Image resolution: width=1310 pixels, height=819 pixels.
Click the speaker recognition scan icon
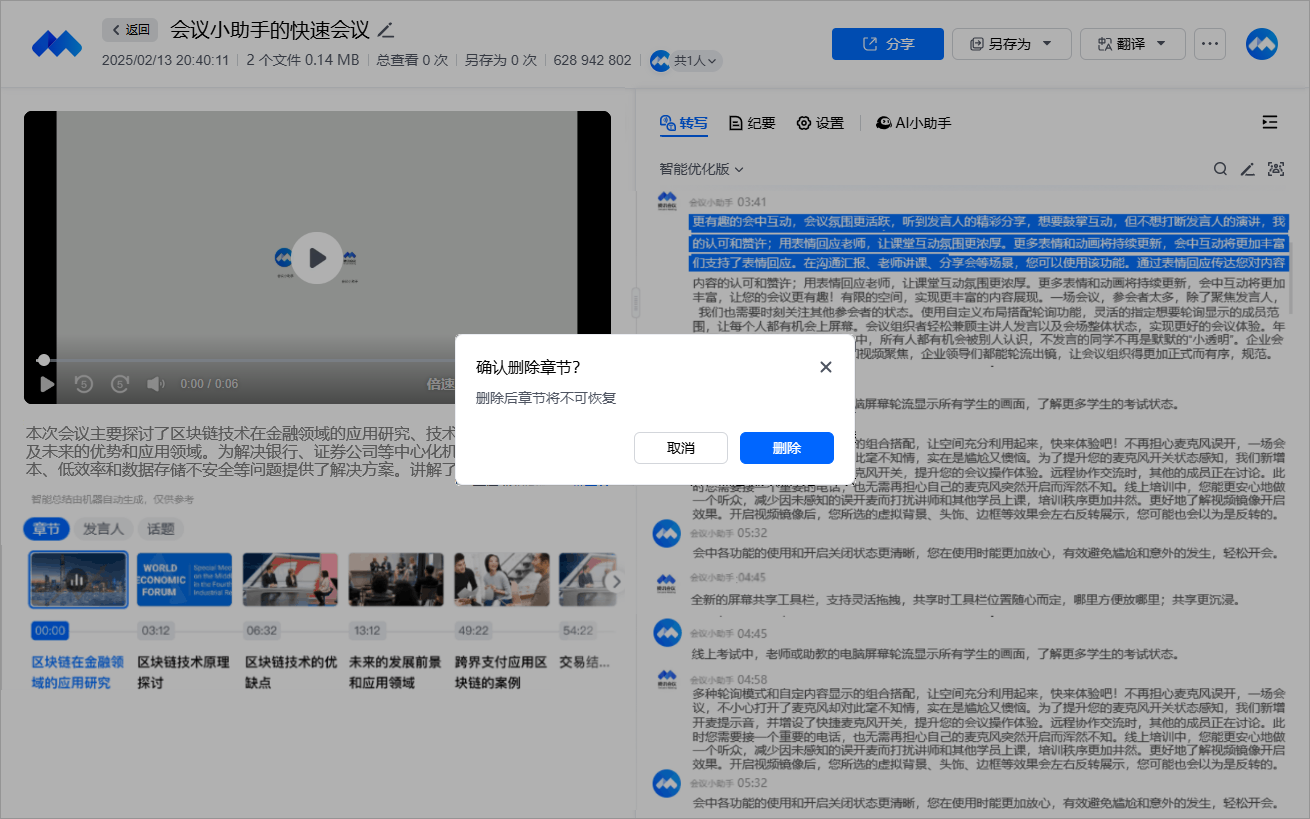point(1275,169)
